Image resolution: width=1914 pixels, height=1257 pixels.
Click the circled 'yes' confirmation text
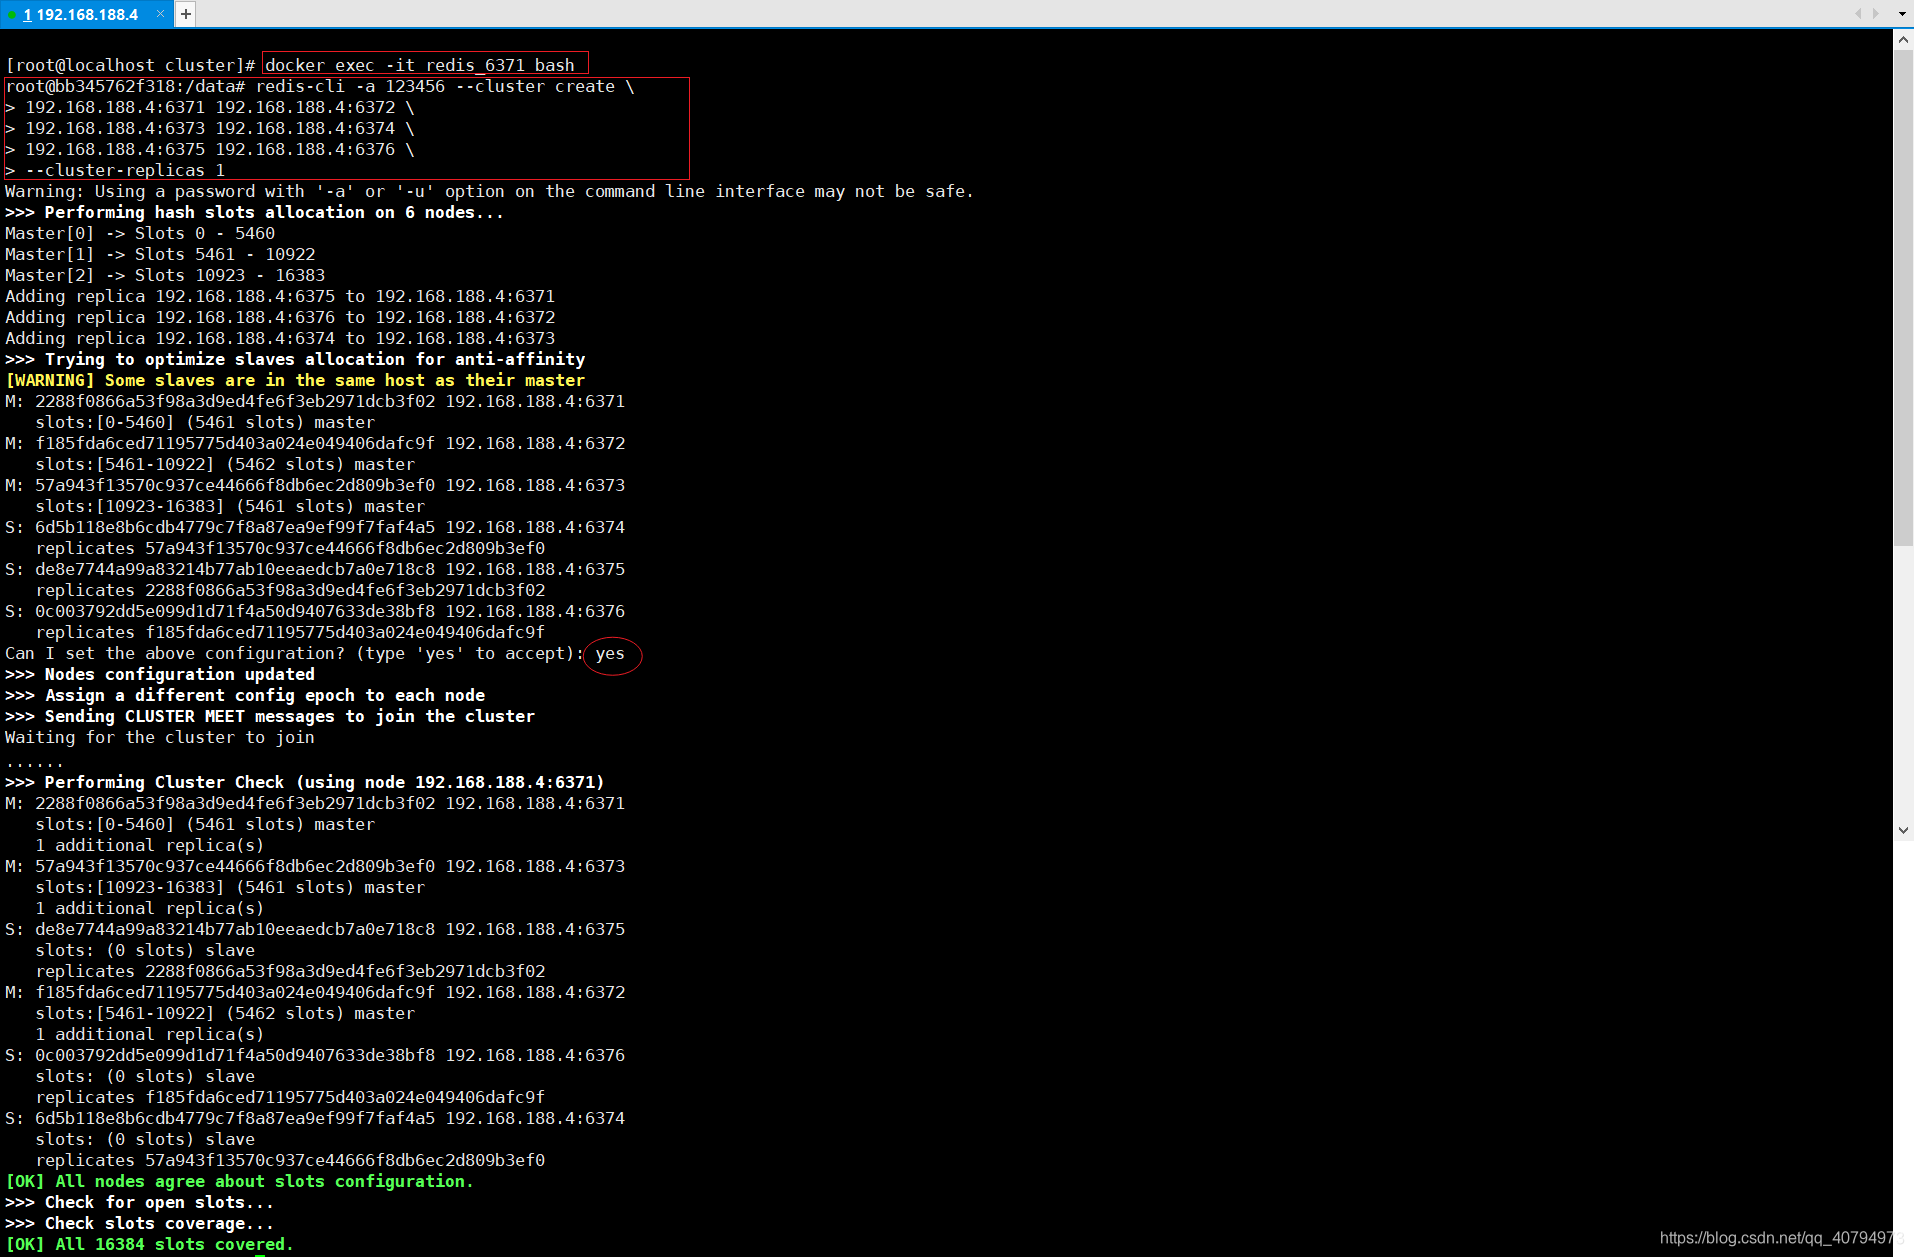611,653
